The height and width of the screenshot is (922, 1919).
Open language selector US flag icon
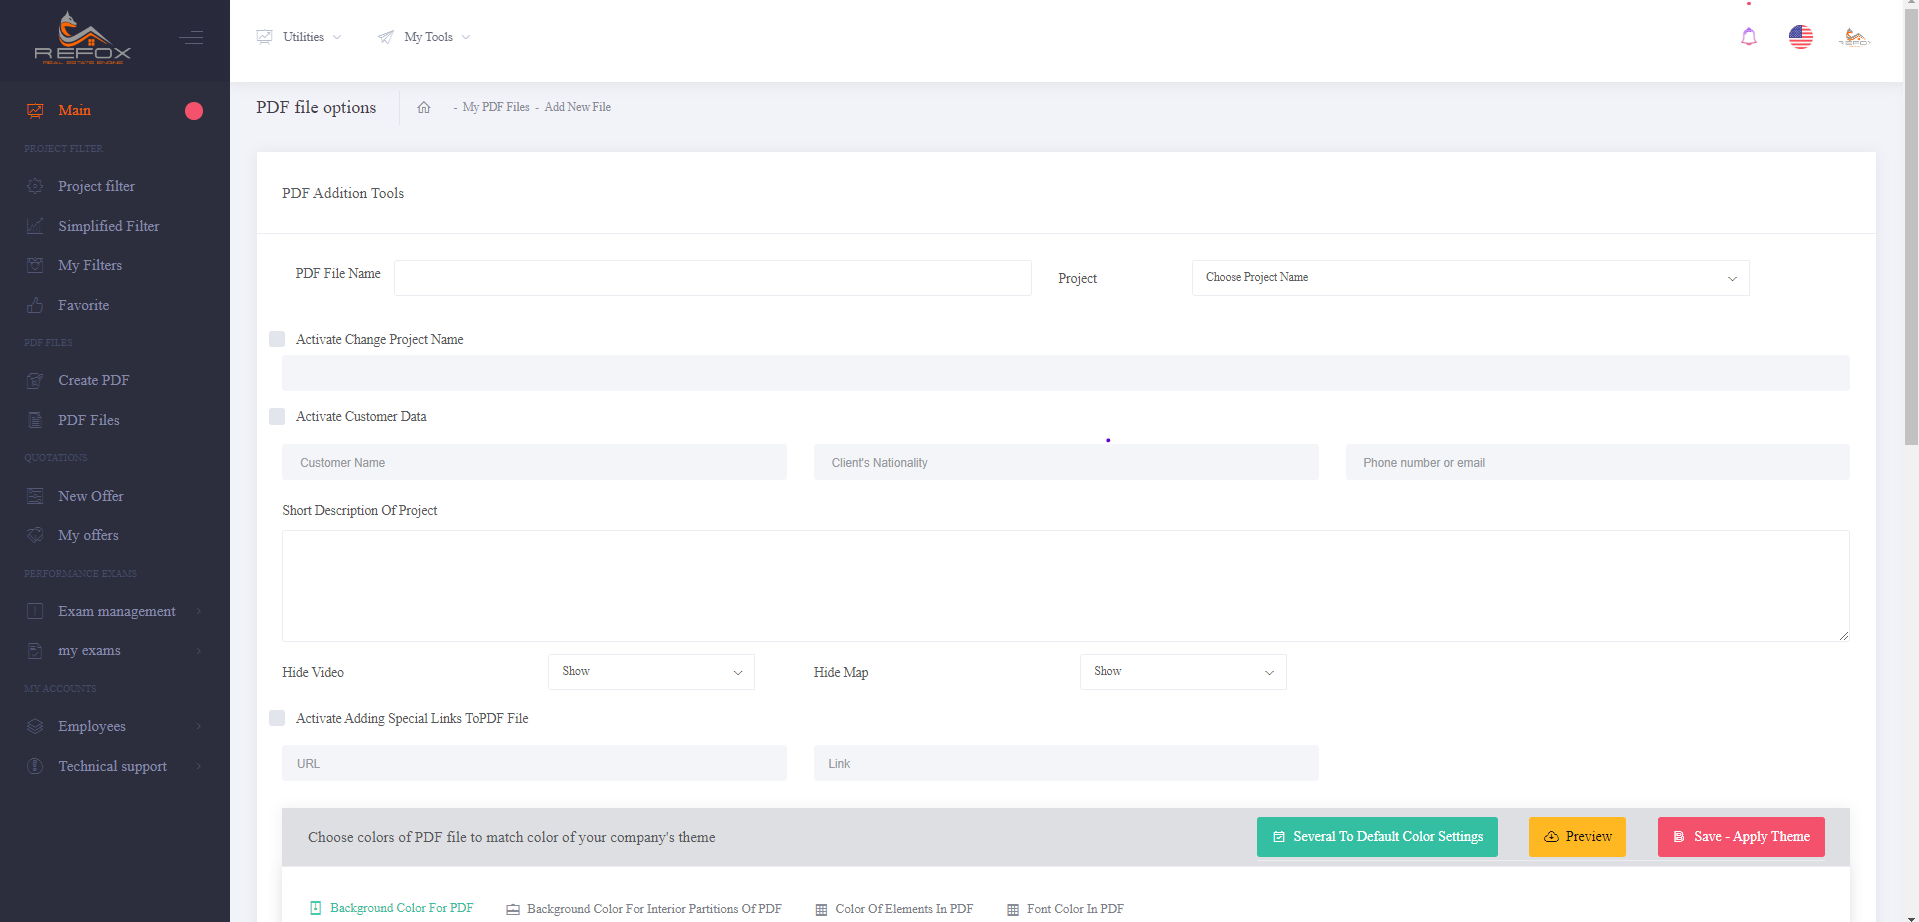[x=1800, y=37]
